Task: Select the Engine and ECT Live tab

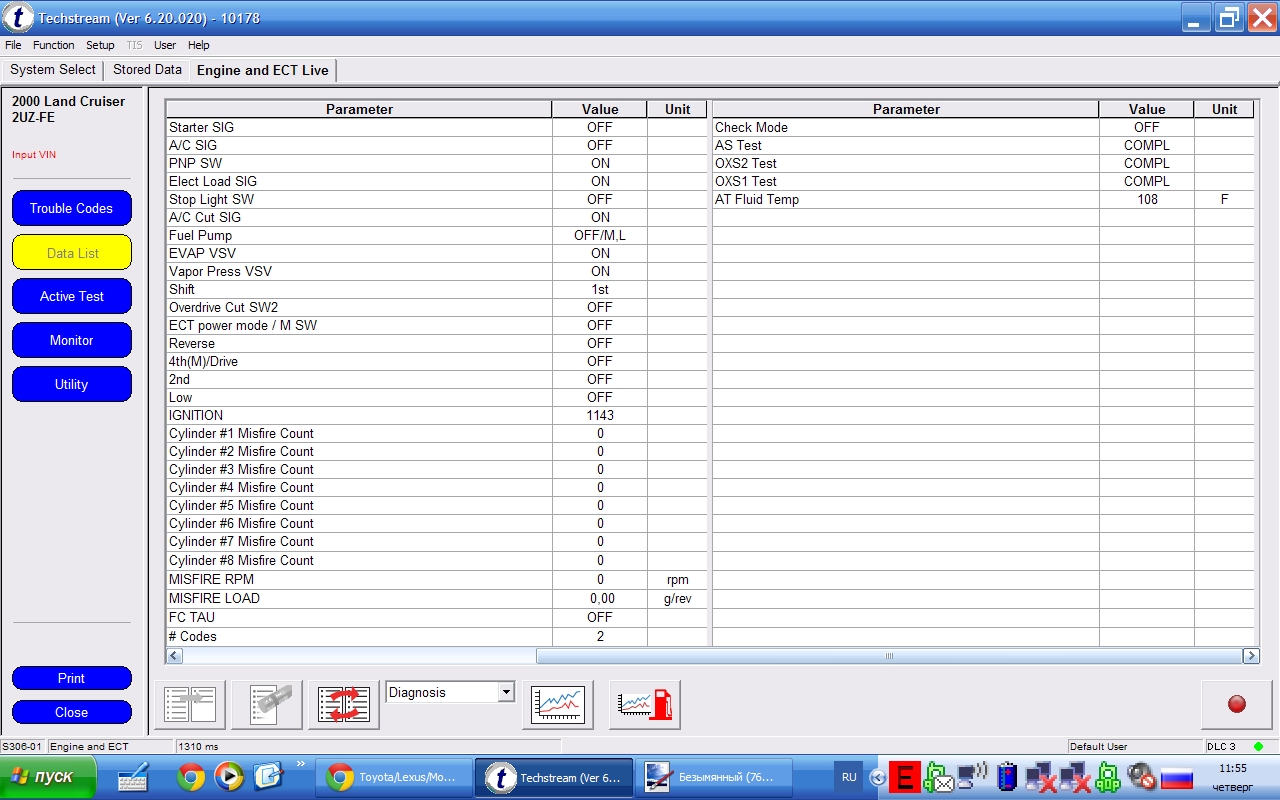Action: pyautogui.click(x=263, y=70)
